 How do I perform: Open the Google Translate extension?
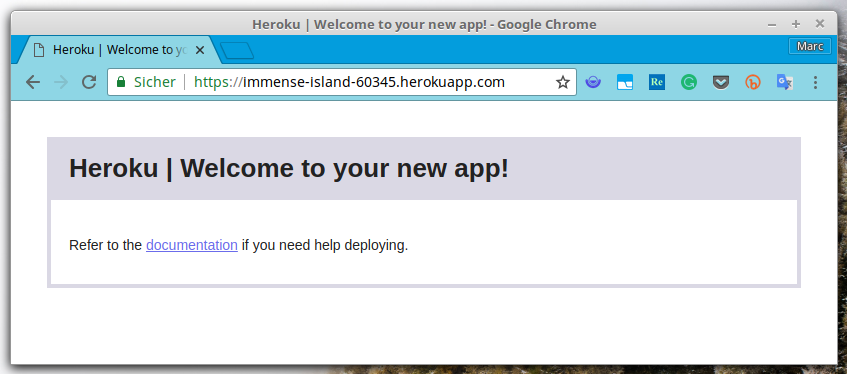pos(784,82)
